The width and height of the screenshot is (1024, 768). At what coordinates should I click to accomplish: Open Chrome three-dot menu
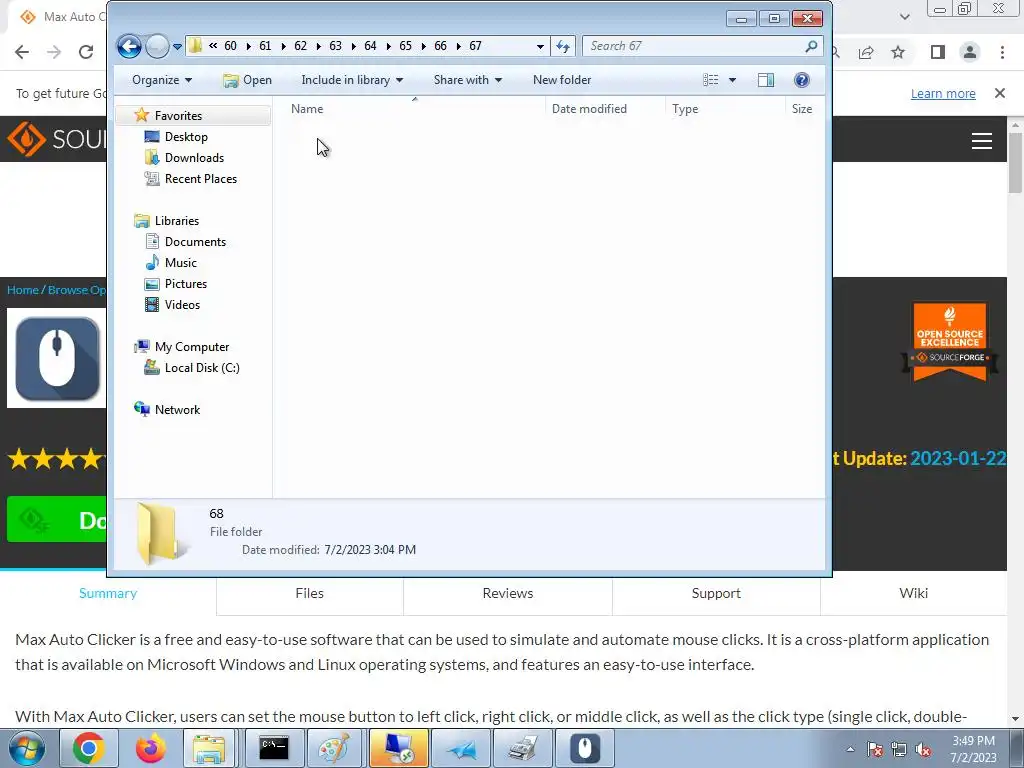click(x=1002, y=52)
